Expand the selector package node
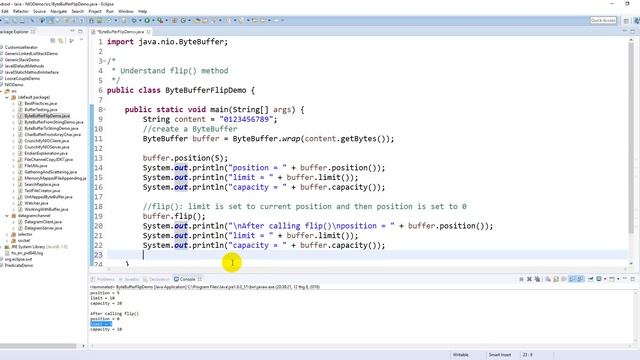 (x=7, y=234)
